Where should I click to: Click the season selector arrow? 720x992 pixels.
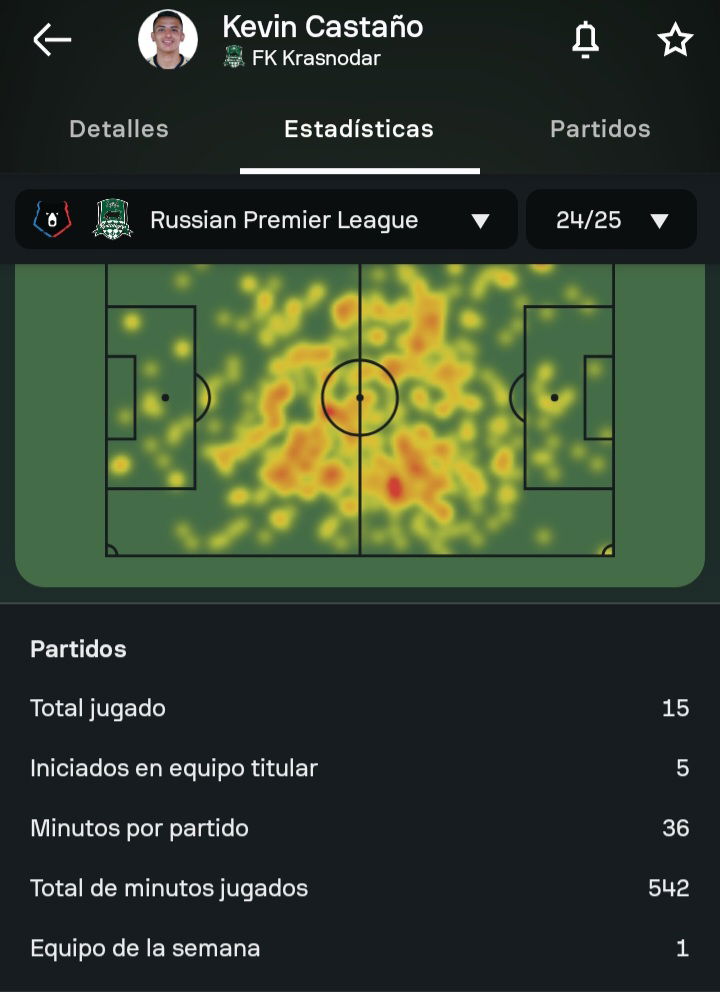[659, 220]
